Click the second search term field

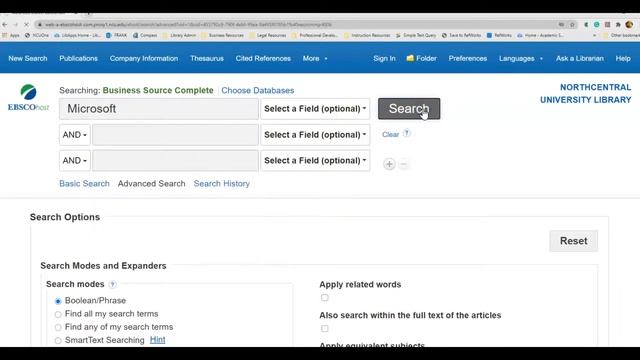(x=175, y=135)
